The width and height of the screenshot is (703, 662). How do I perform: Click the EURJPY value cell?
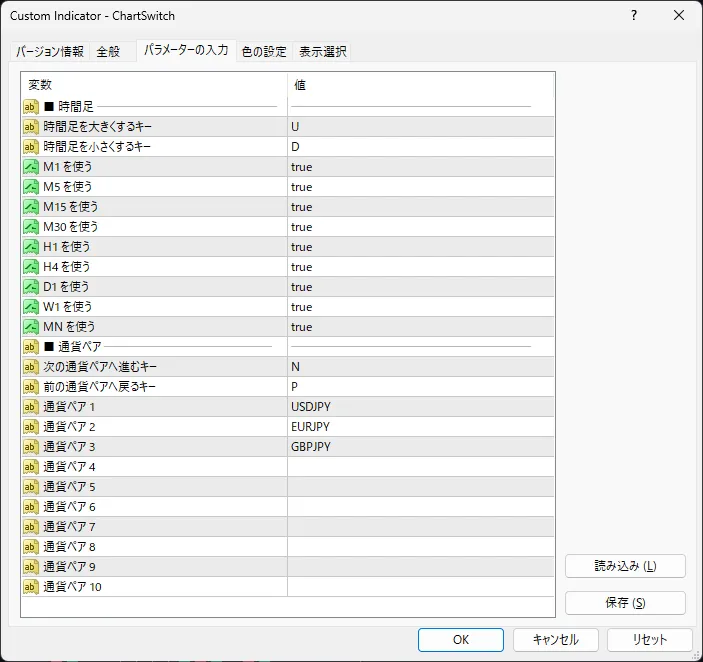pyautogui.click(x=421, y=427)
